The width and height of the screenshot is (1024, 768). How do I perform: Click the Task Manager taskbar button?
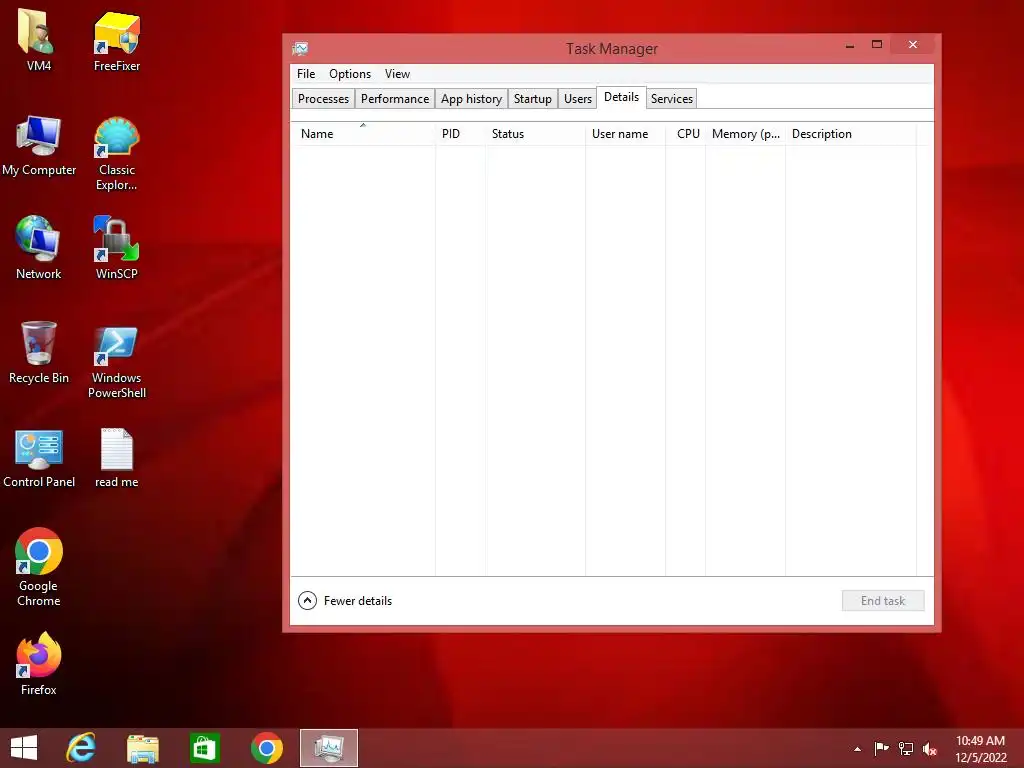328,748
